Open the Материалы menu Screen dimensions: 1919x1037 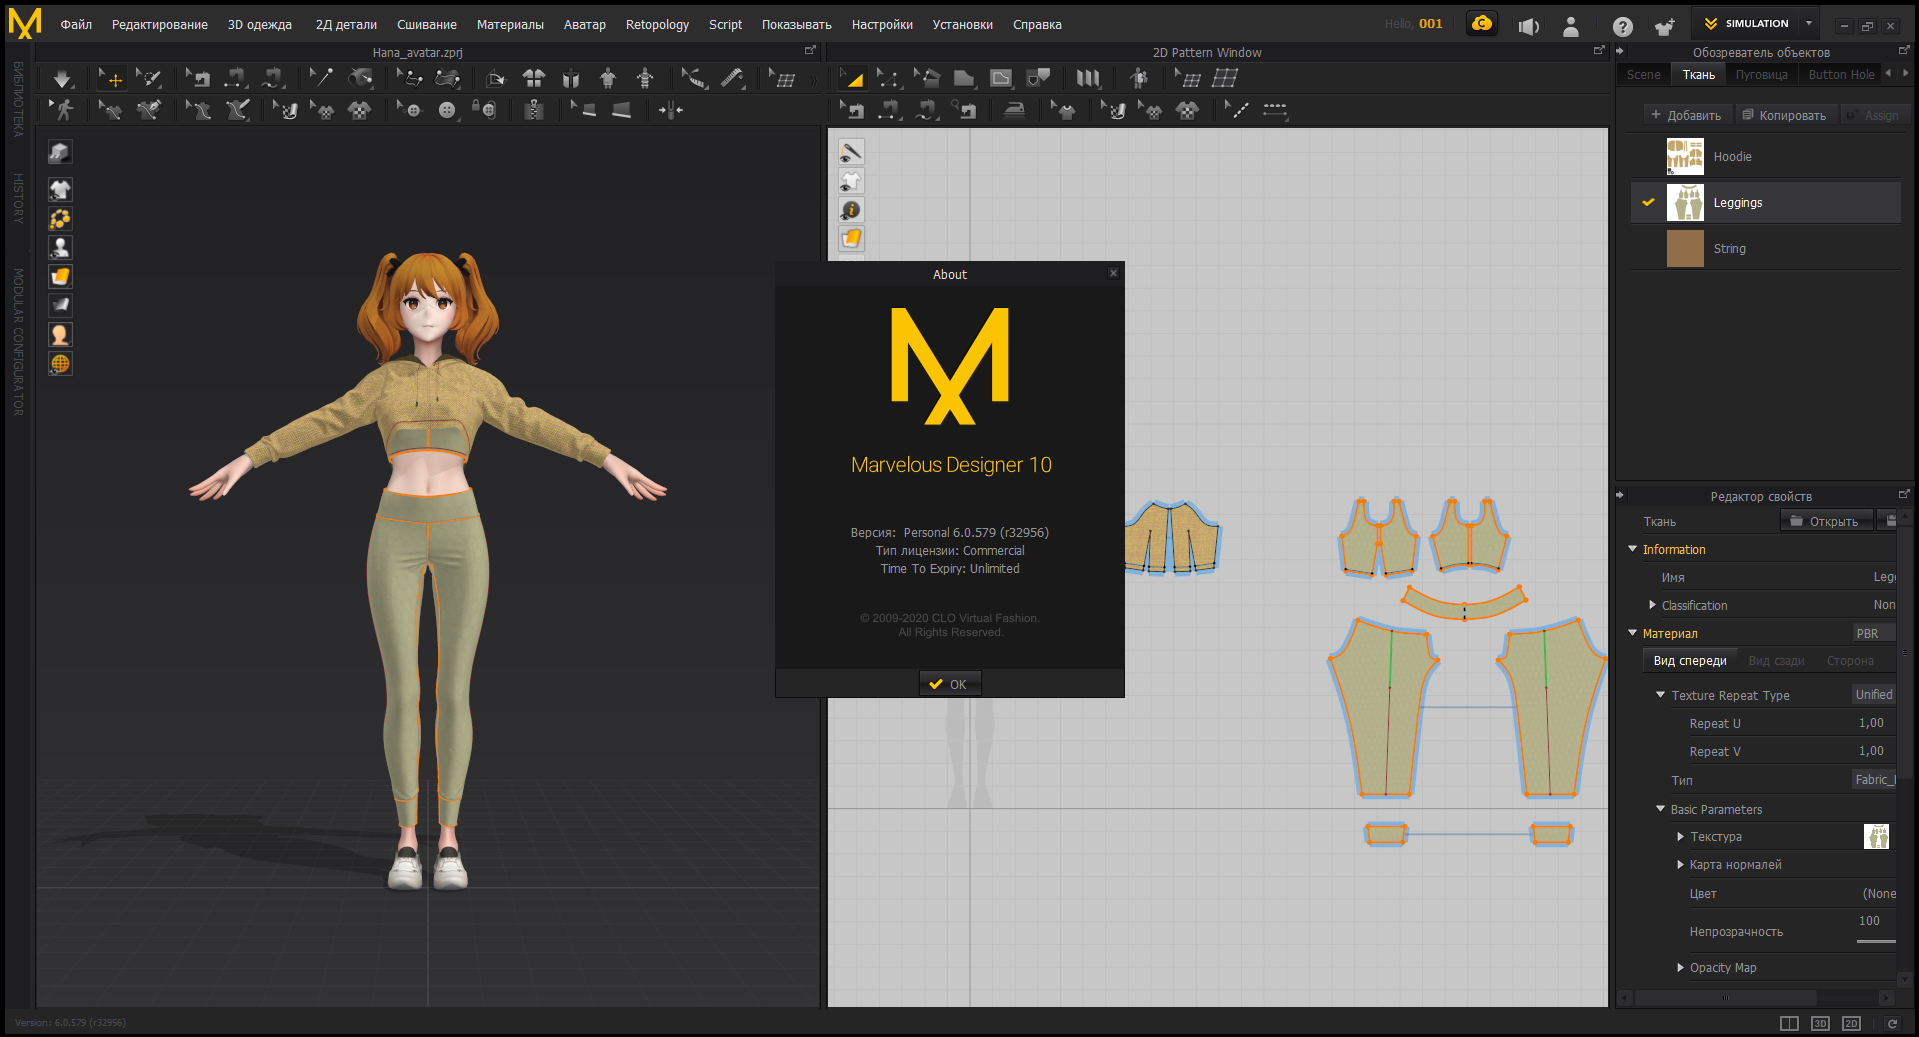(510, 24)
